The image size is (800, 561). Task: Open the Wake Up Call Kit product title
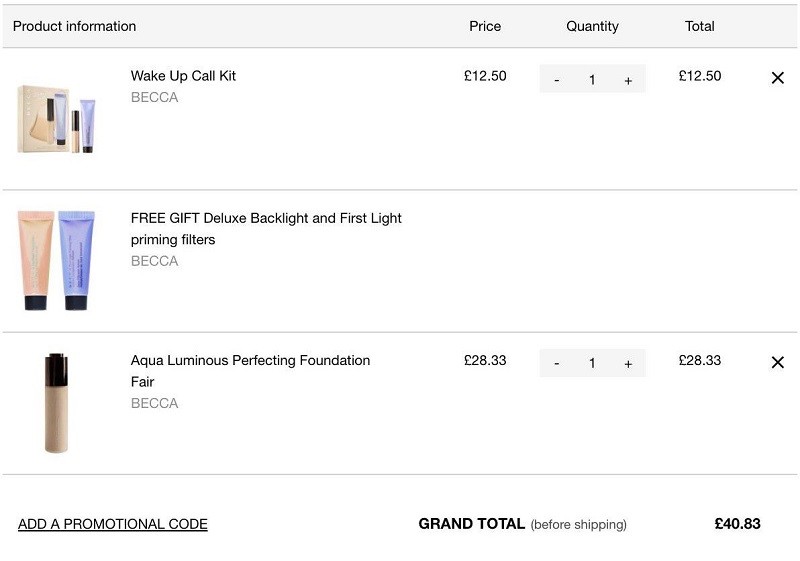coord(183,76)
